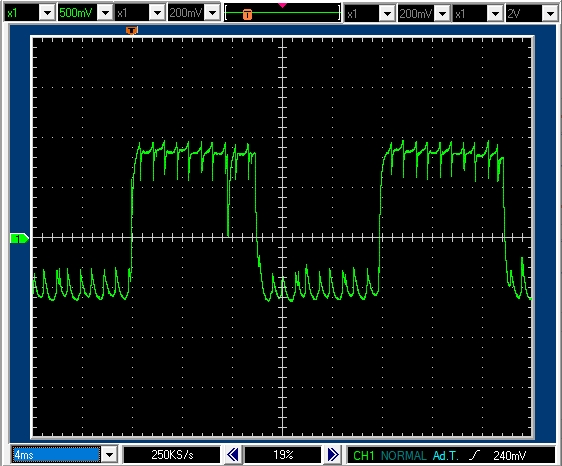
Task: Click the right blue arrow beside 19%
Action: pos(333,455)
